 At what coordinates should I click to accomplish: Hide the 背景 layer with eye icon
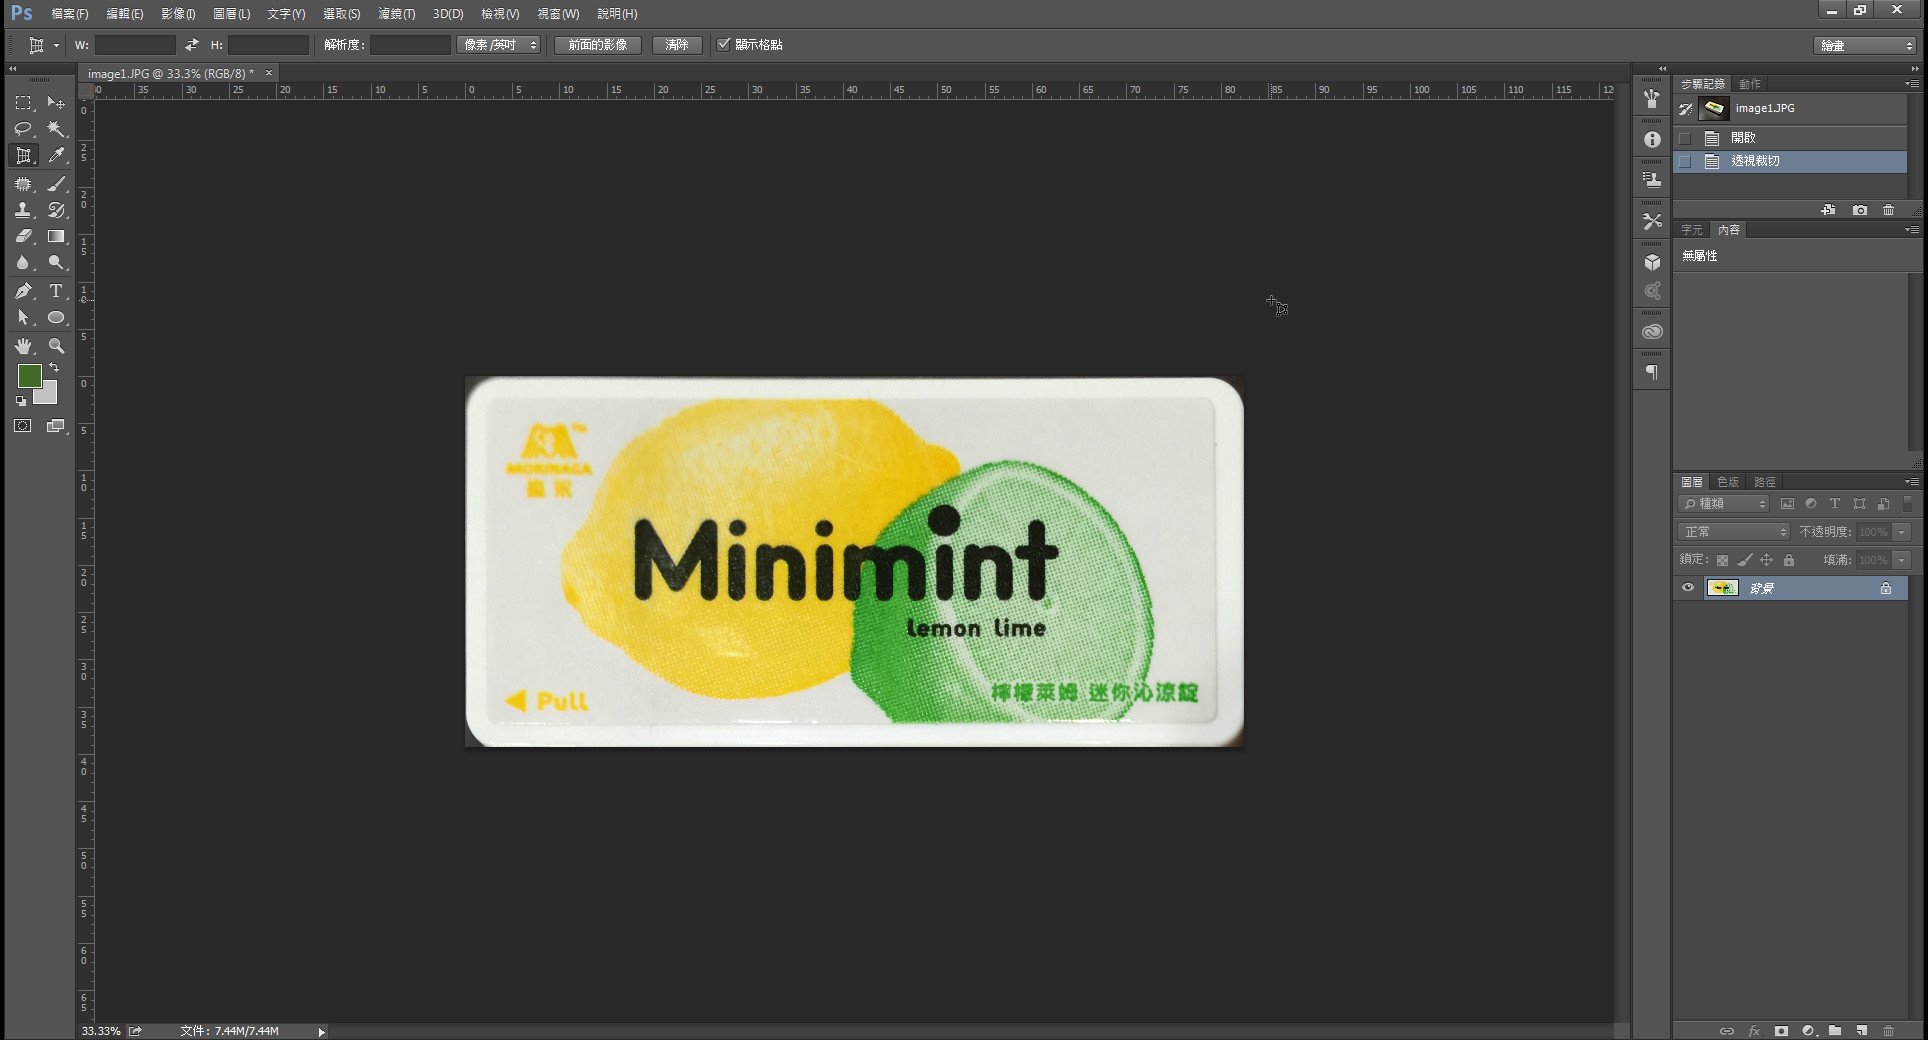1688,588
